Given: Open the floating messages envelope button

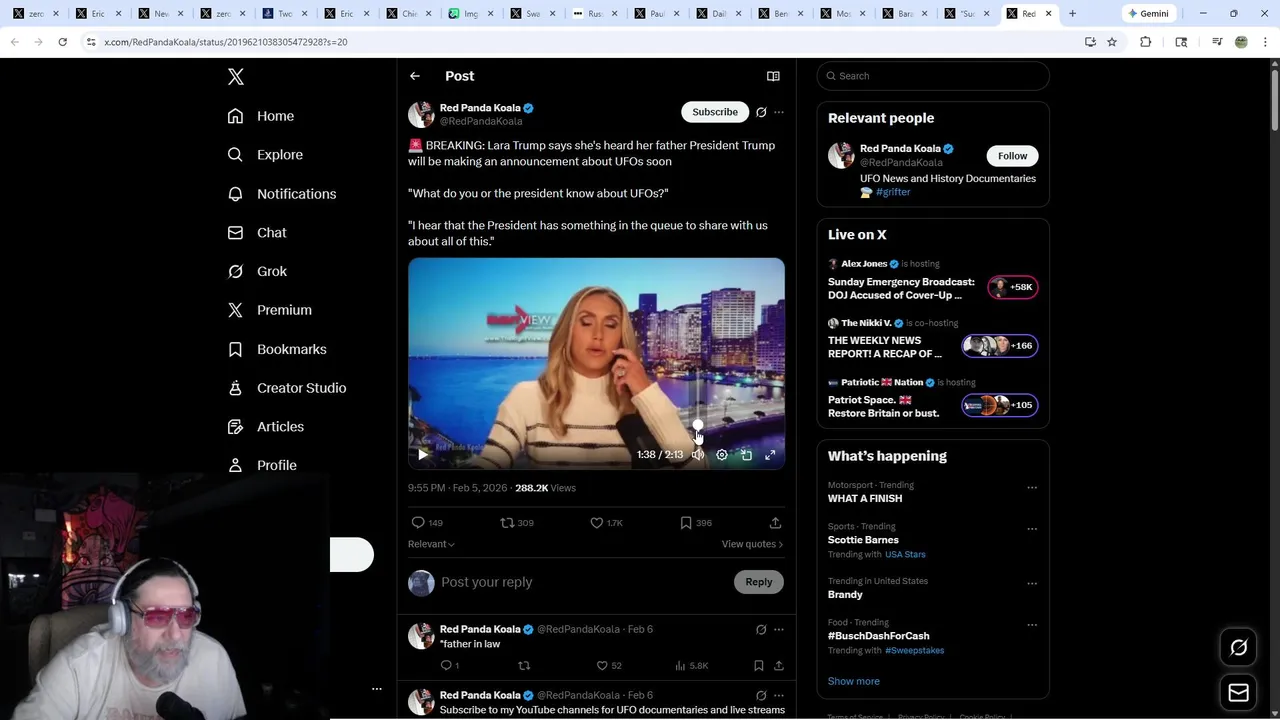Looking at the screenshot, I should 1238,692.
